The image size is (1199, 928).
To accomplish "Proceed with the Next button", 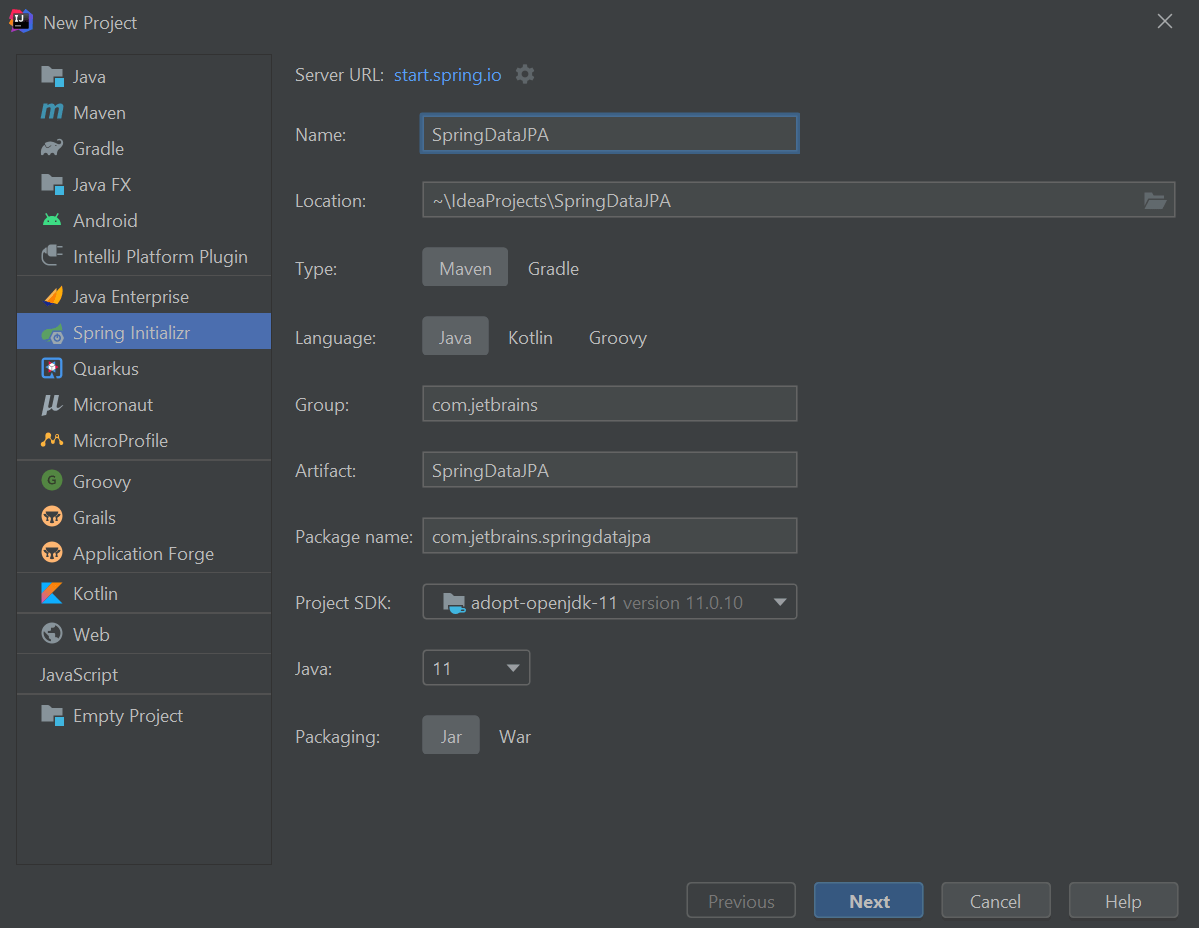I will (x=867, y=899).
